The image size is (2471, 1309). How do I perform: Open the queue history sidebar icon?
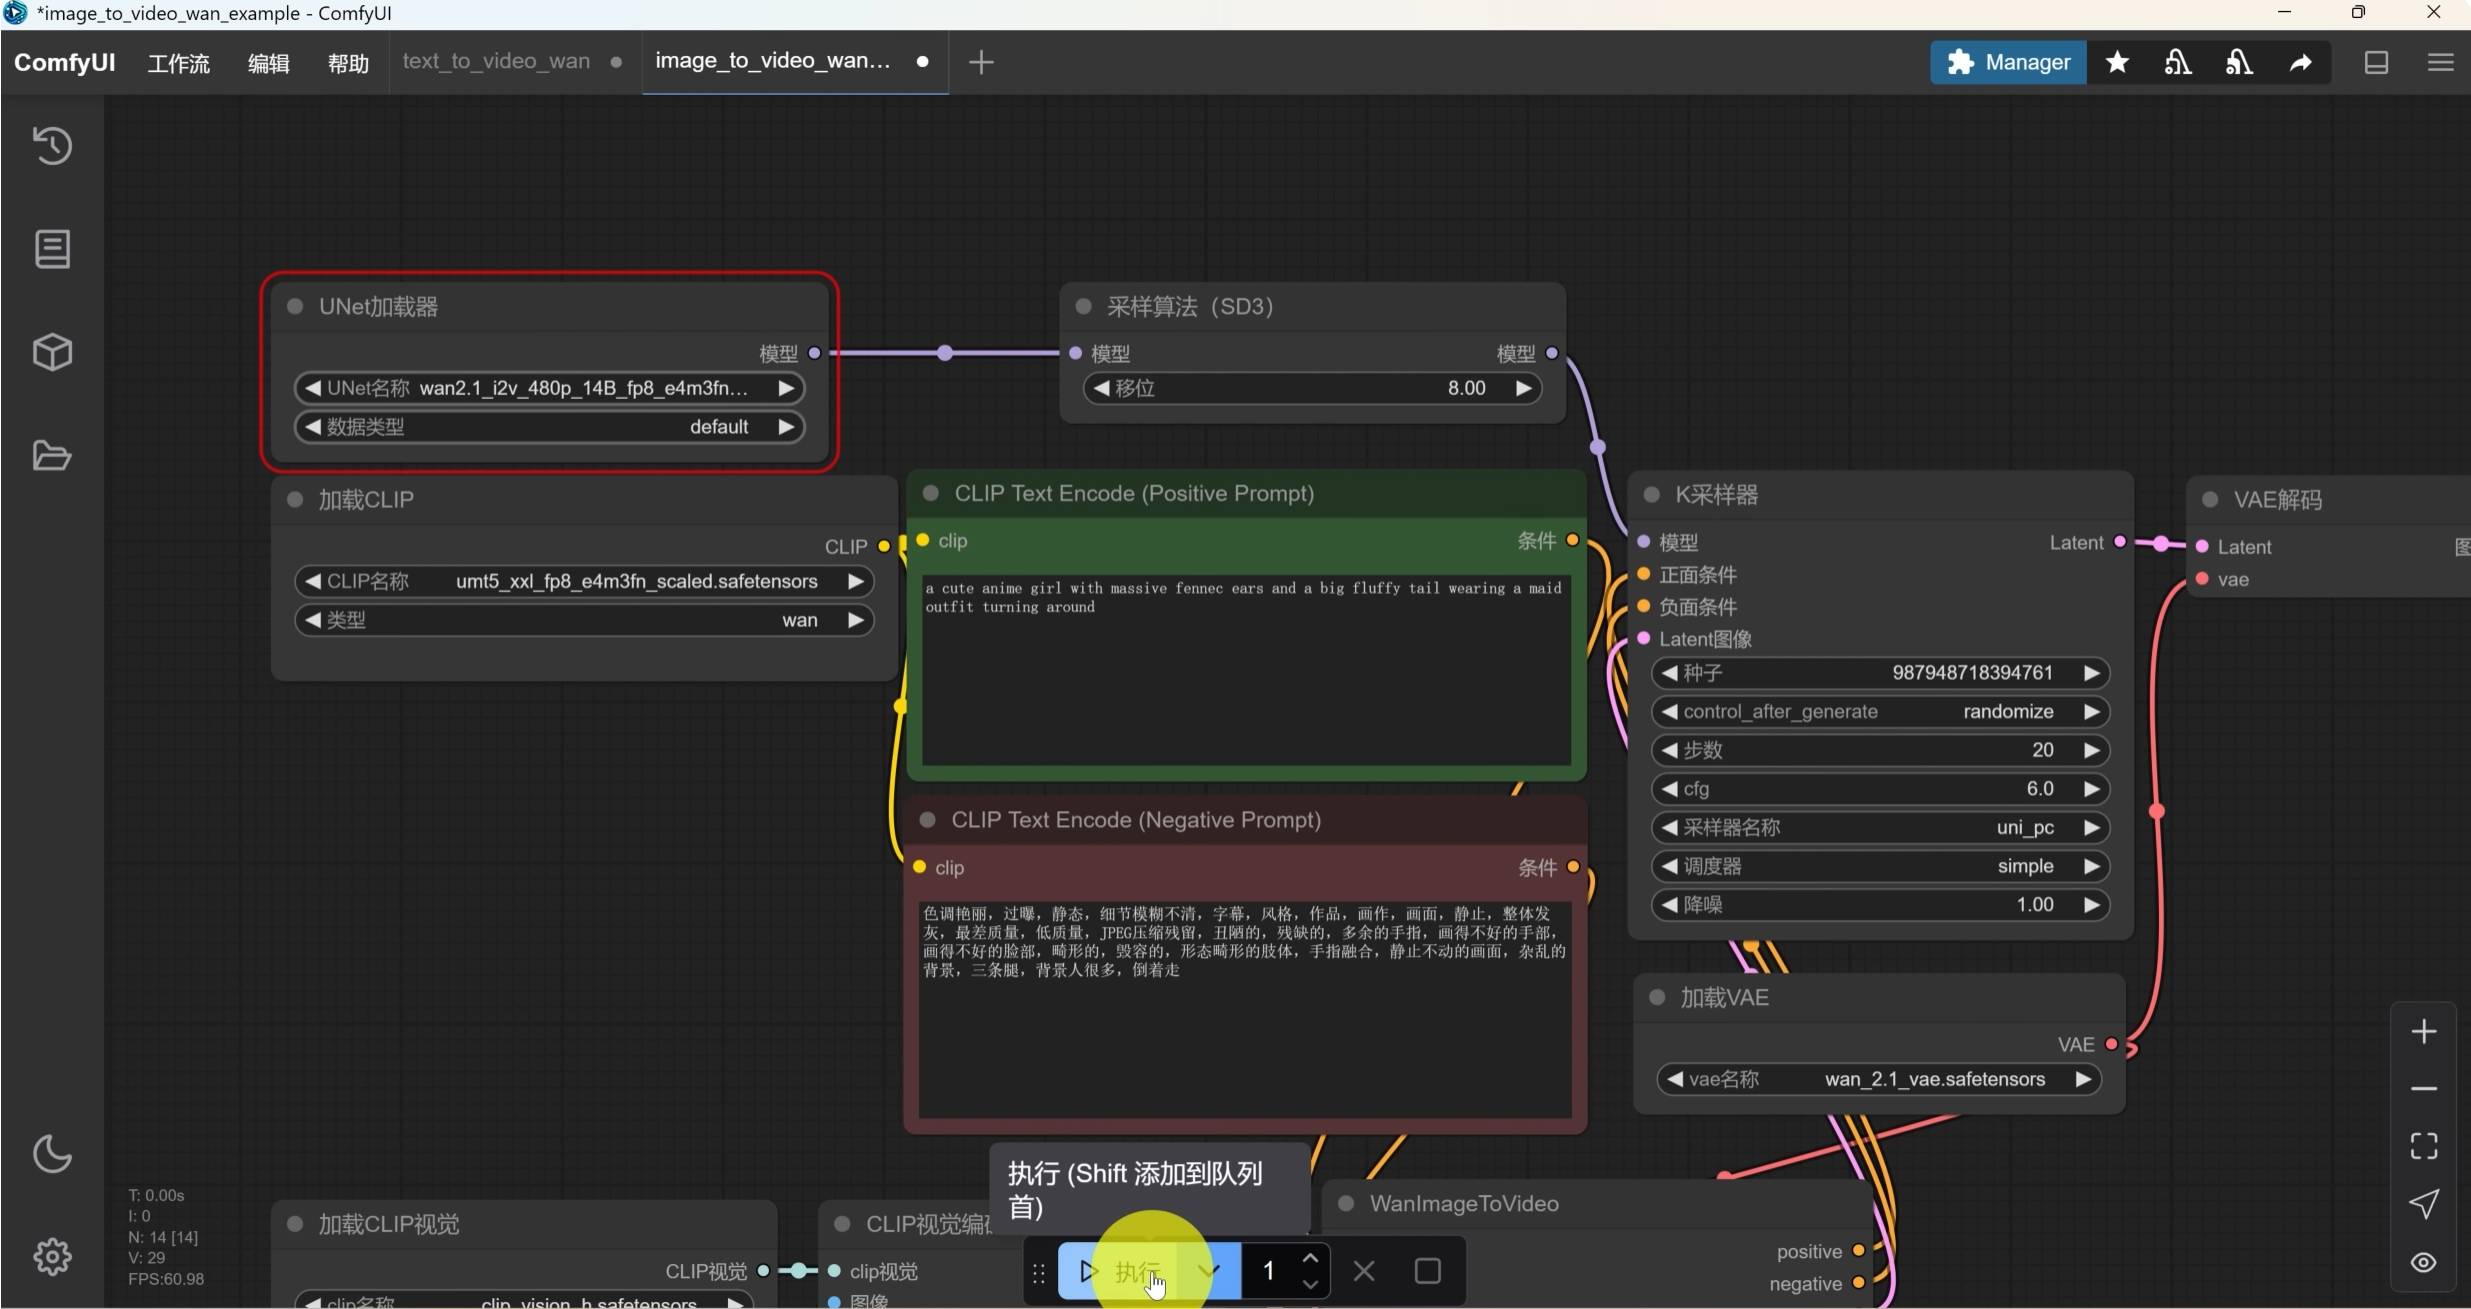[x=52, y=146]
